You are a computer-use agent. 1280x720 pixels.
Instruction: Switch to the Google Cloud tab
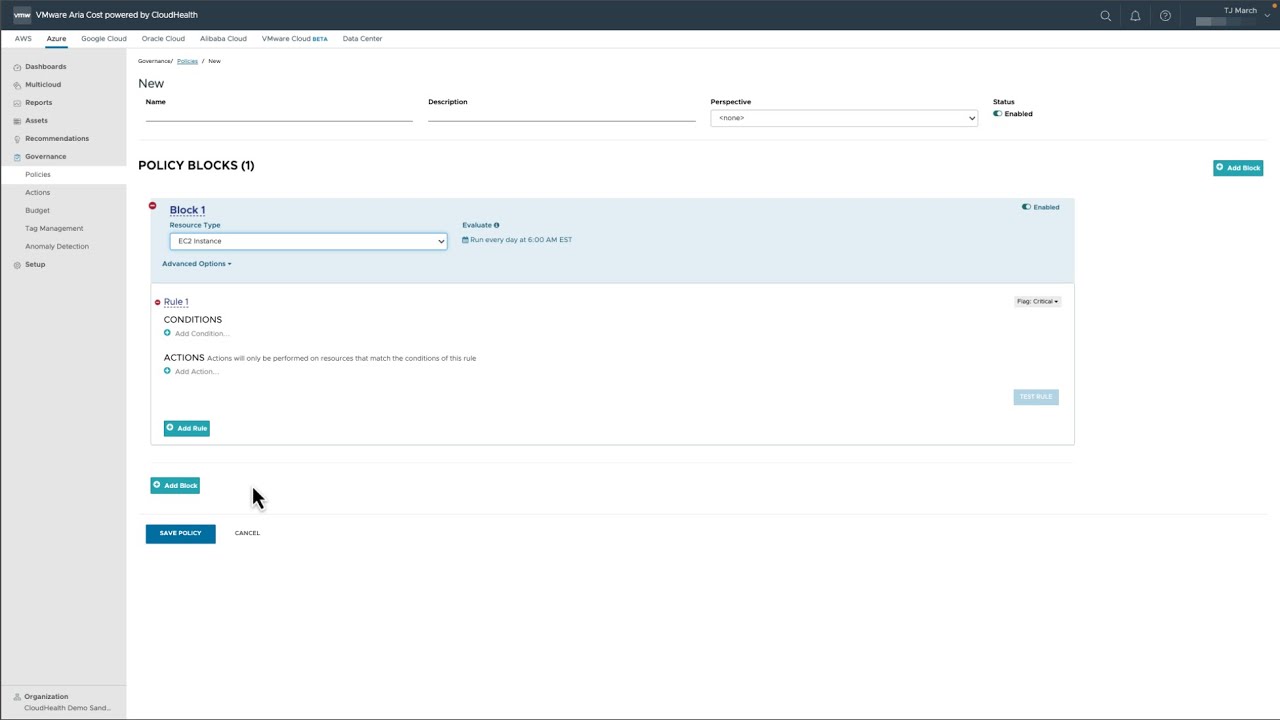[104, 39]
